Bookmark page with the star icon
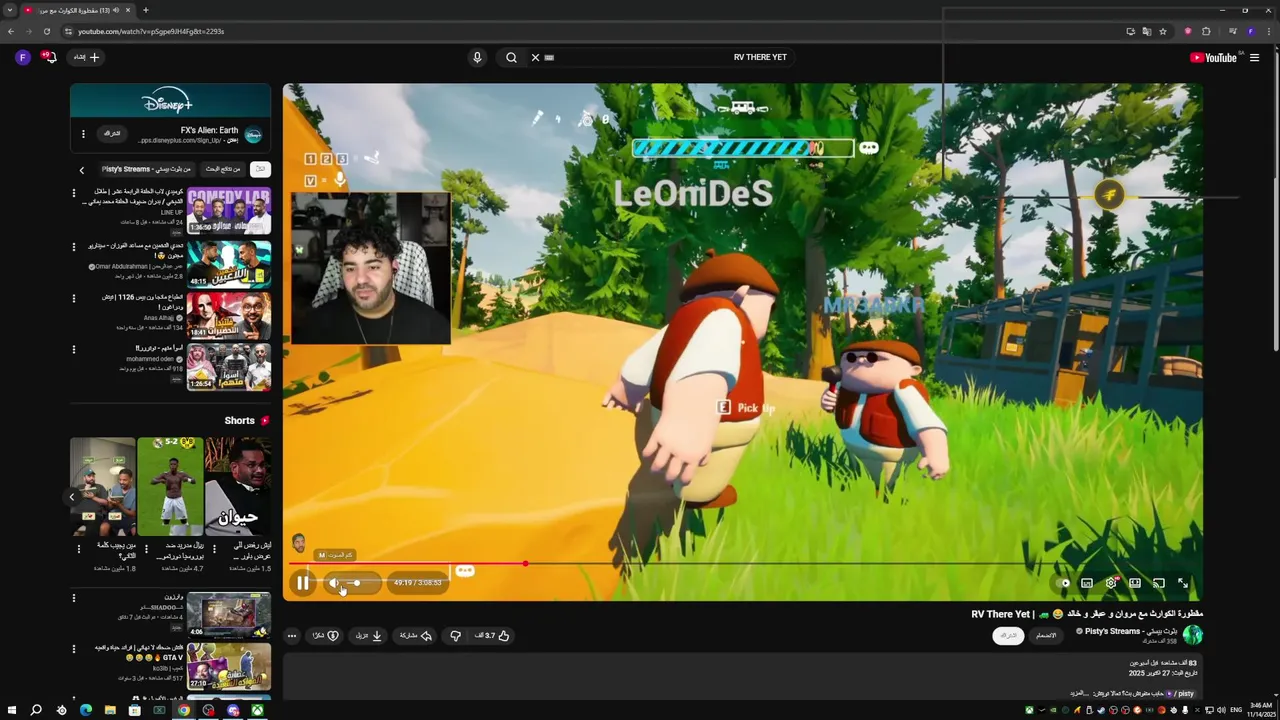The image size is (1280, 720). tap(1163, 31)
